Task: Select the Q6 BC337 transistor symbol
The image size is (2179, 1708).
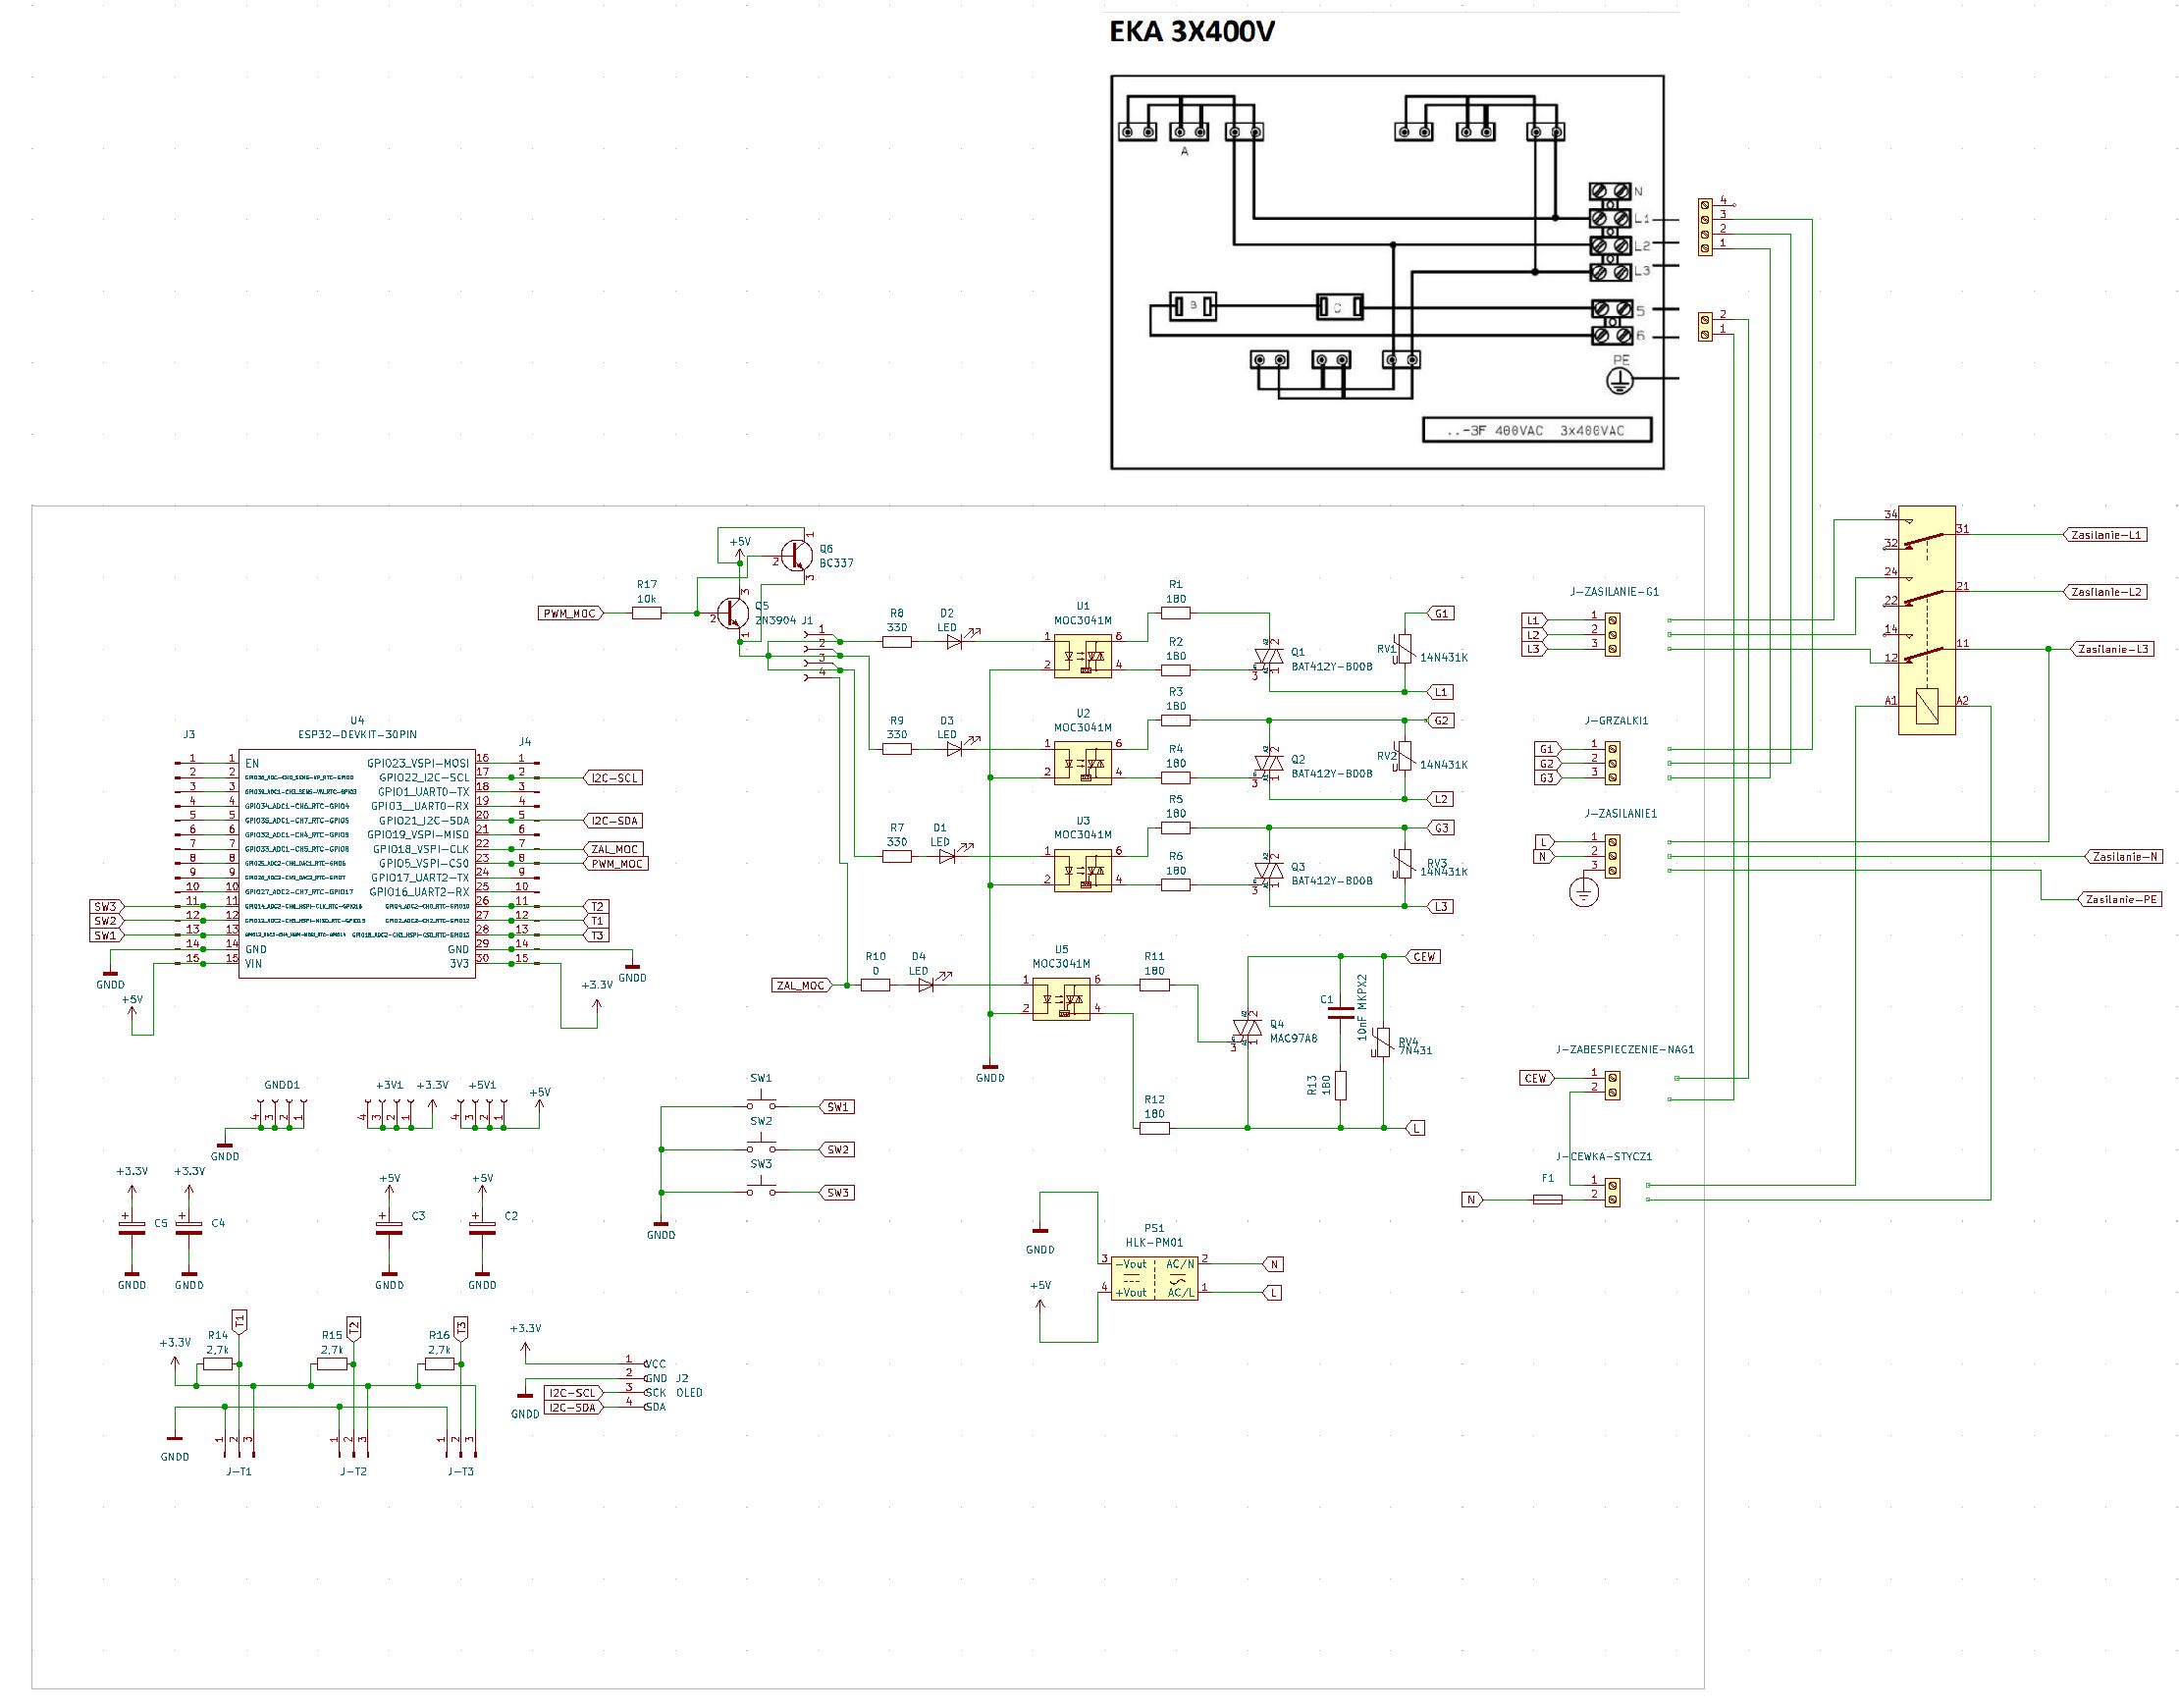Action: 796,555
